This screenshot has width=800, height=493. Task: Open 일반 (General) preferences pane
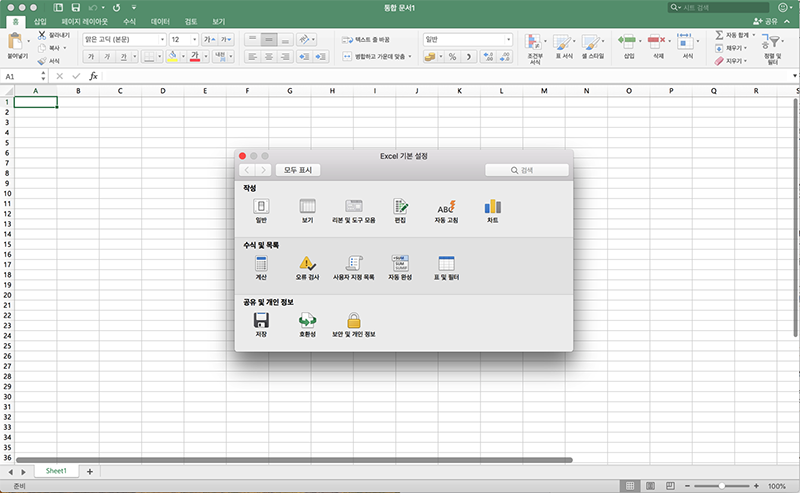[261, 211]
